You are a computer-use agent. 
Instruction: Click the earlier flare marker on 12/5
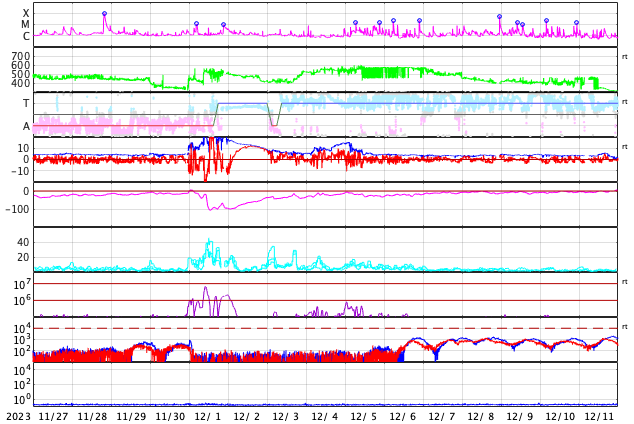click(355, 23)
